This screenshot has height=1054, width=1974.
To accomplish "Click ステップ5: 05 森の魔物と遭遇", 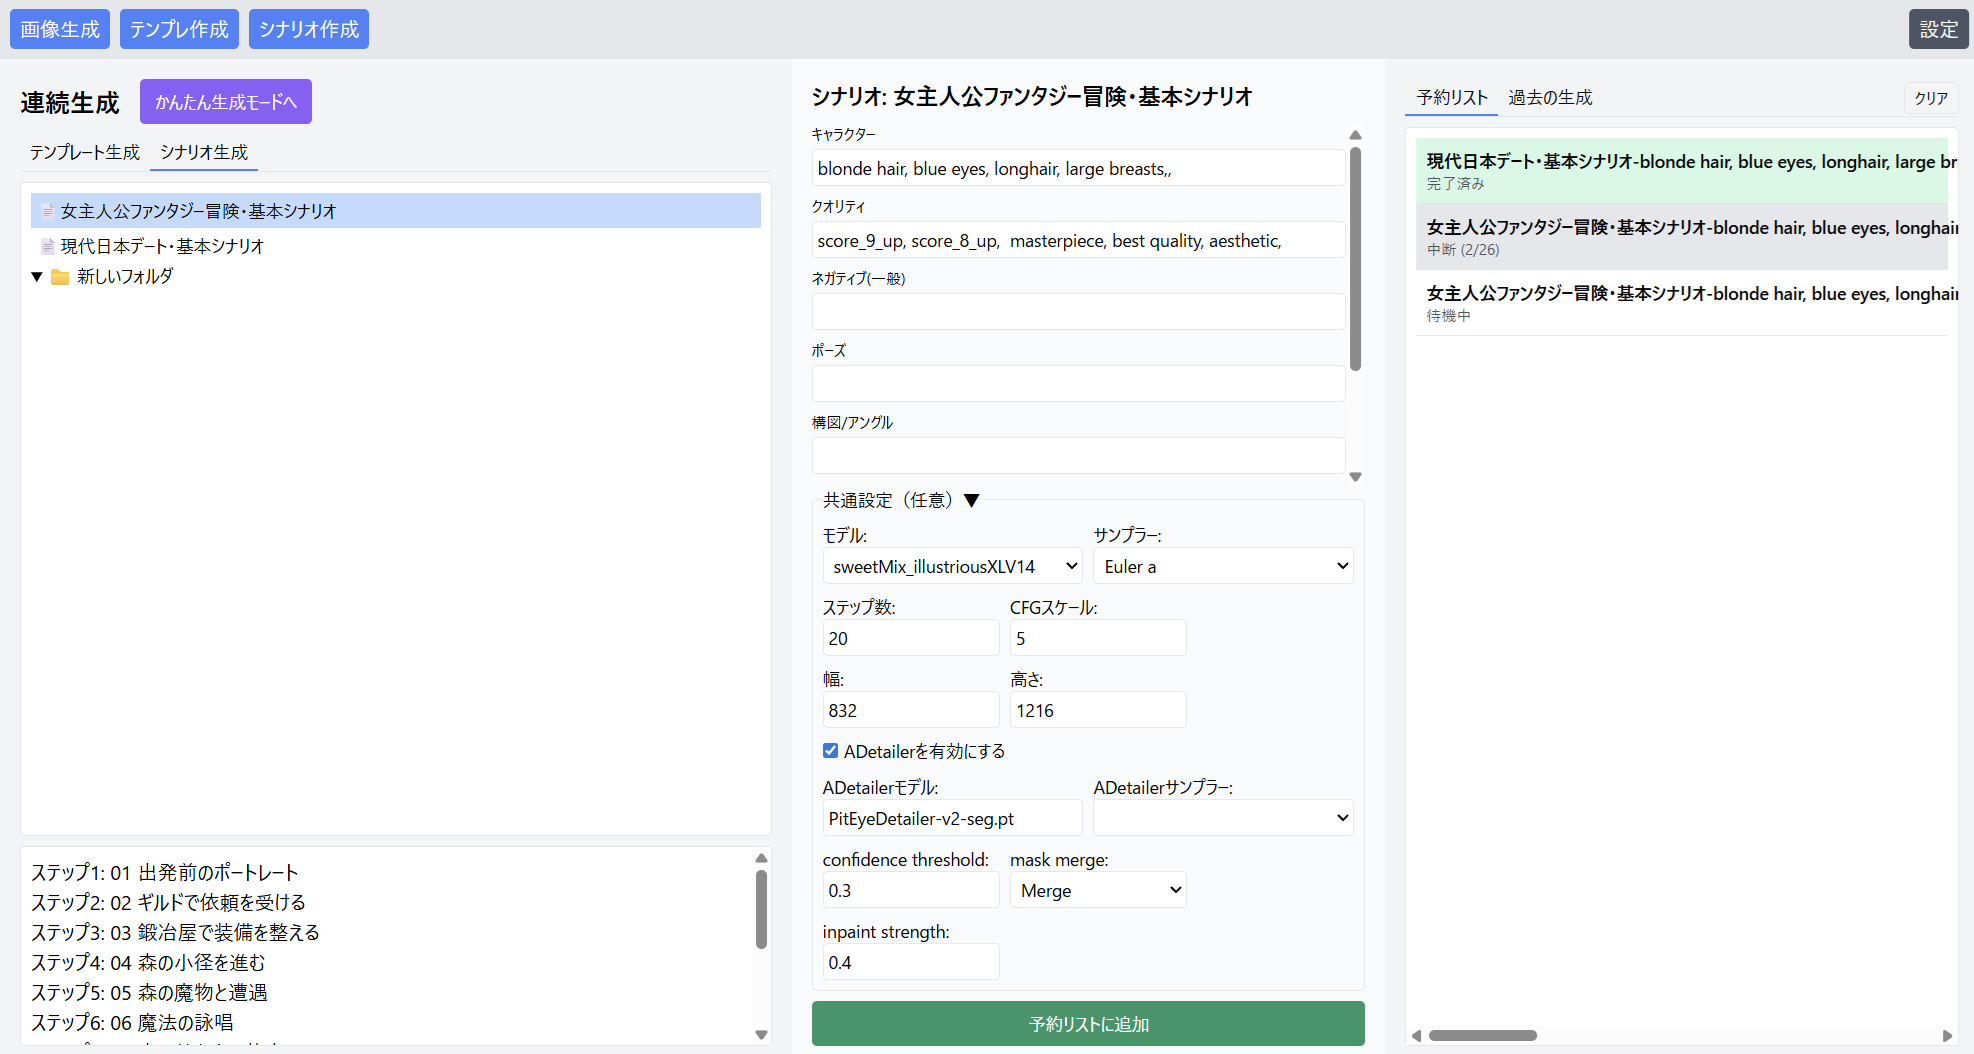I will pos(149,993).
